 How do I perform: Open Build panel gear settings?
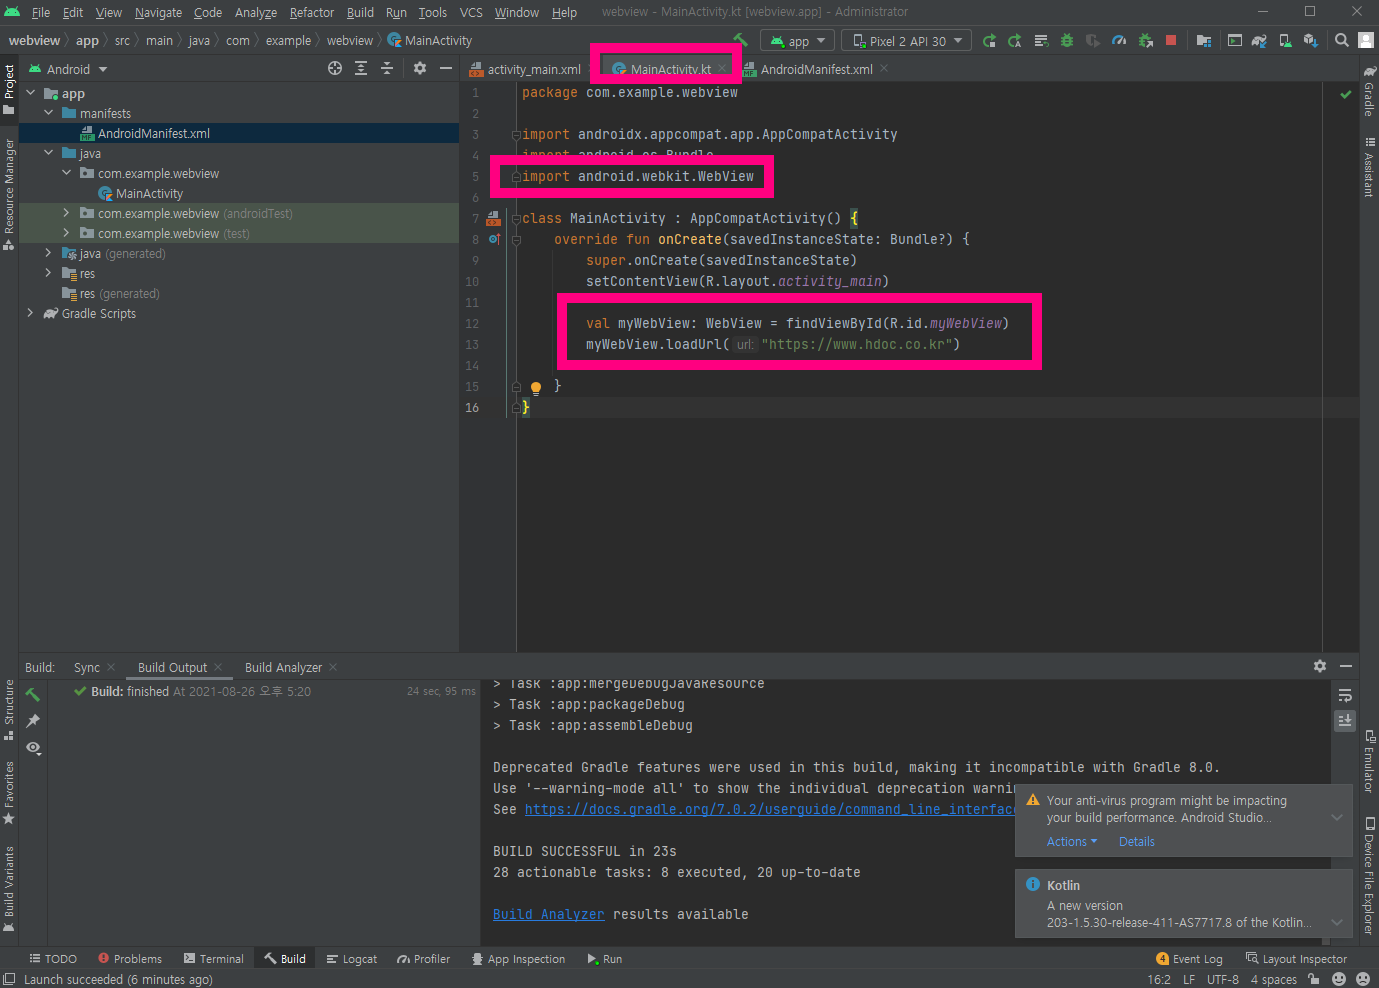[x=1320, y=666]
